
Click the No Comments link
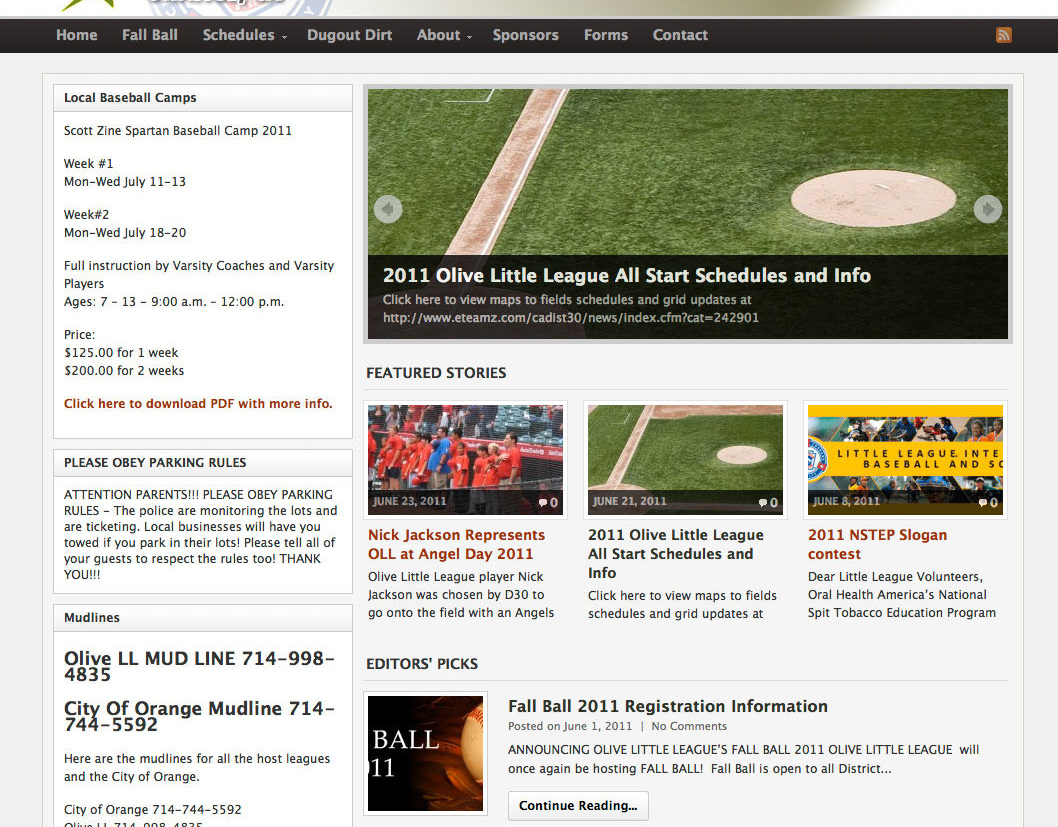tap(689, 726)
